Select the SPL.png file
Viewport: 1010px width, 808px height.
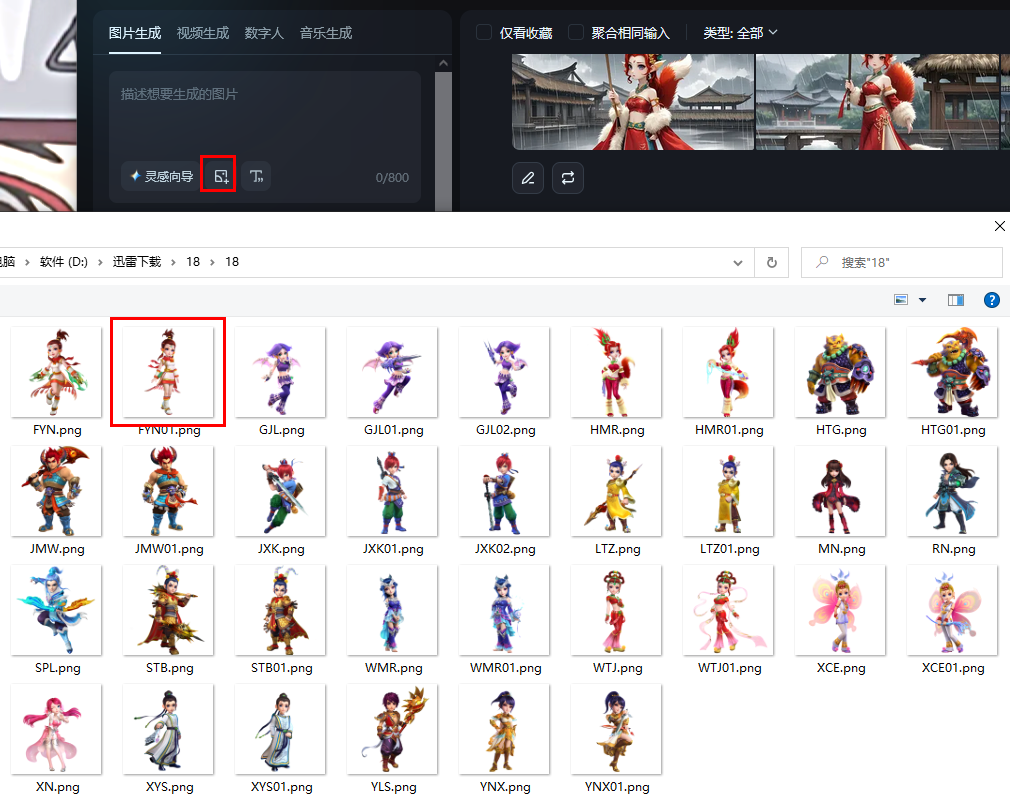(x=57, y=620)
